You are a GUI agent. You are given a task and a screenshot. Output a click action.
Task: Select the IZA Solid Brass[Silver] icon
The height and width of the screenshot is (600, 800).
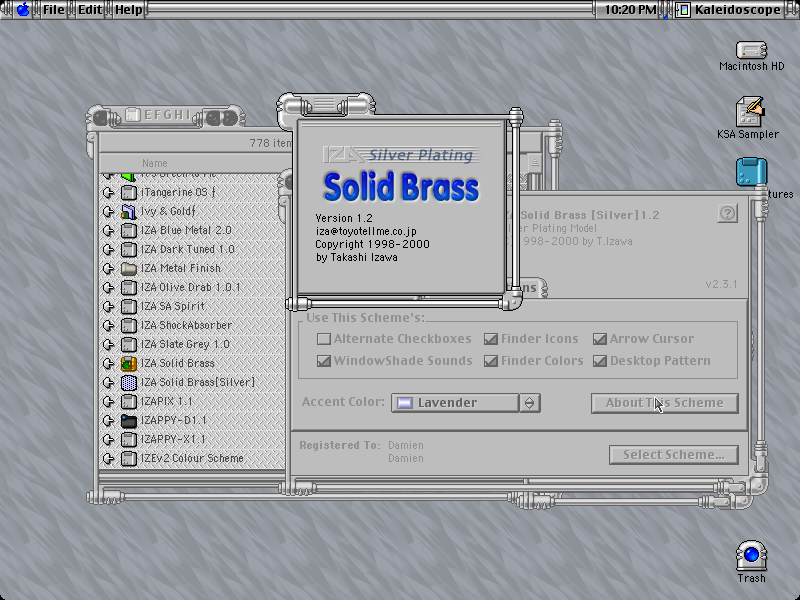pyautogui.click(x=129, y=382)
